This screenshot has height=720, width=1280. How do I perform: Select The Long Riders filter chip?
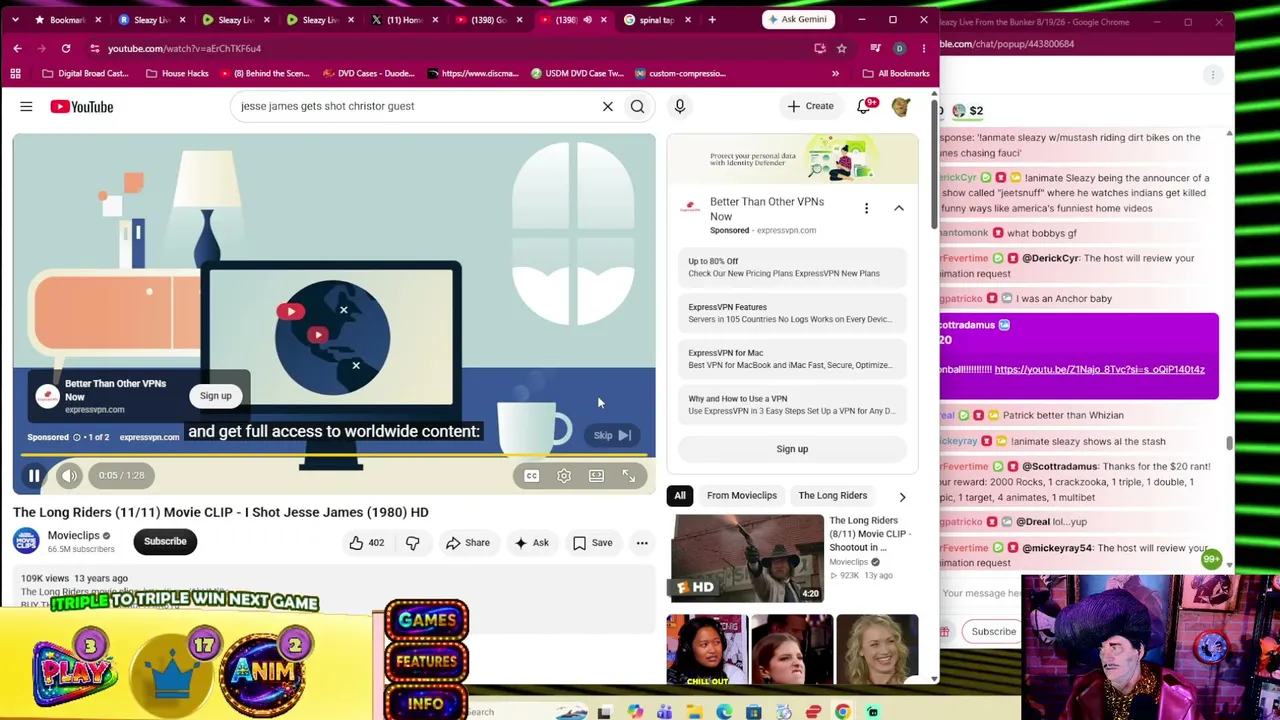coord(833,496)
